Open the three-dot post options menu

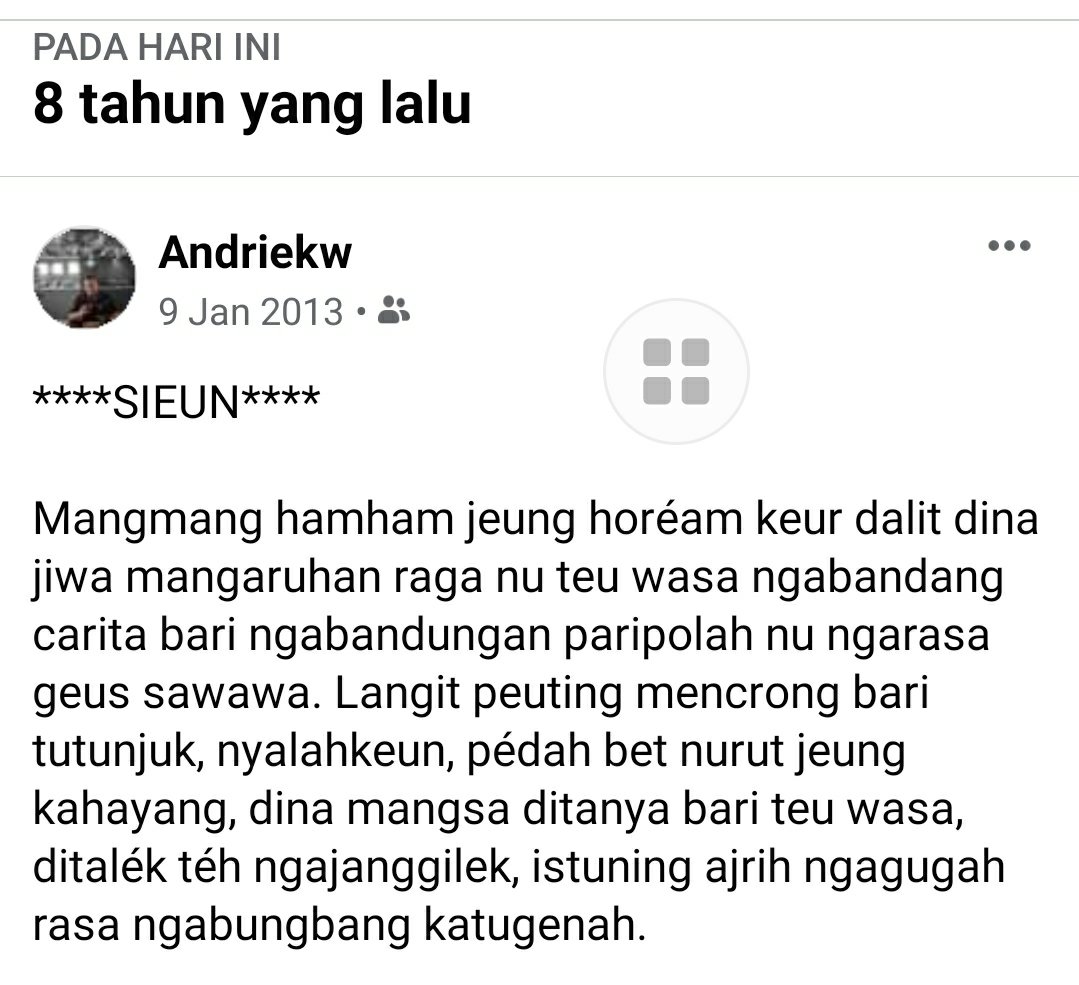tap(1009, 246)
